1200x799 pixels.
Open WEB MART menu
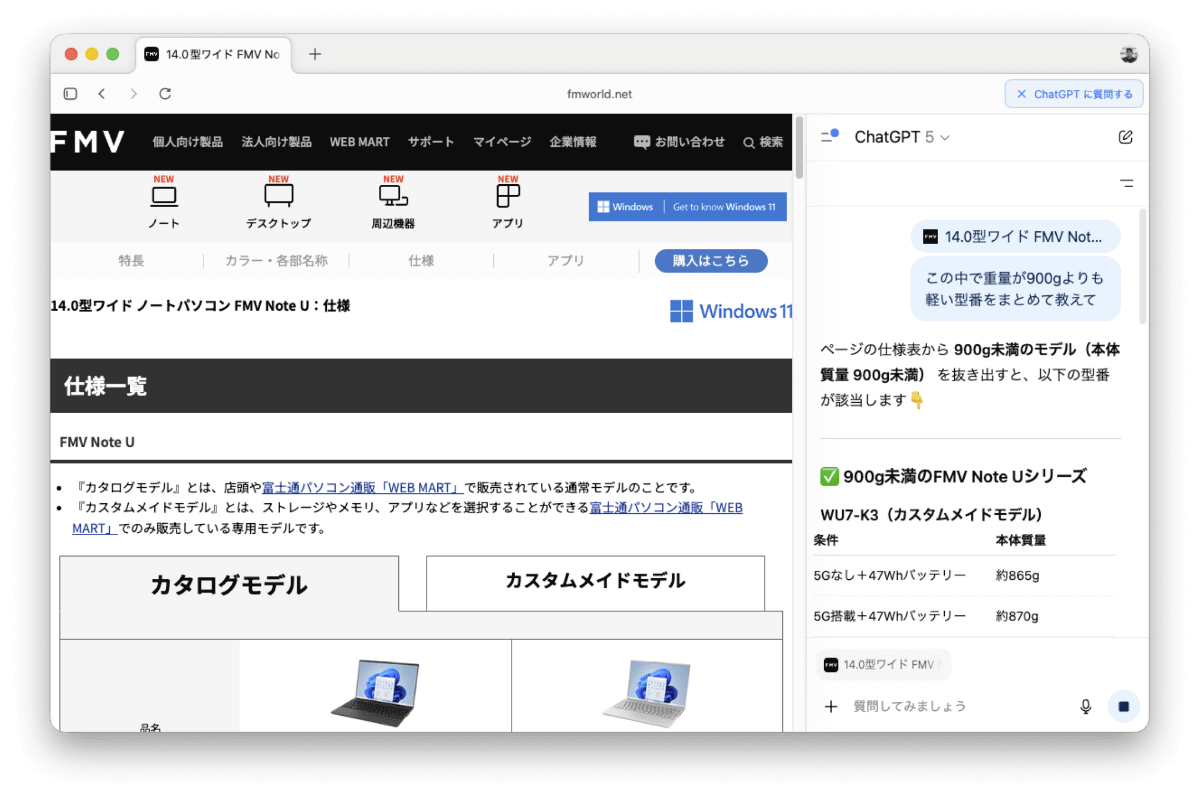point(360,142)
